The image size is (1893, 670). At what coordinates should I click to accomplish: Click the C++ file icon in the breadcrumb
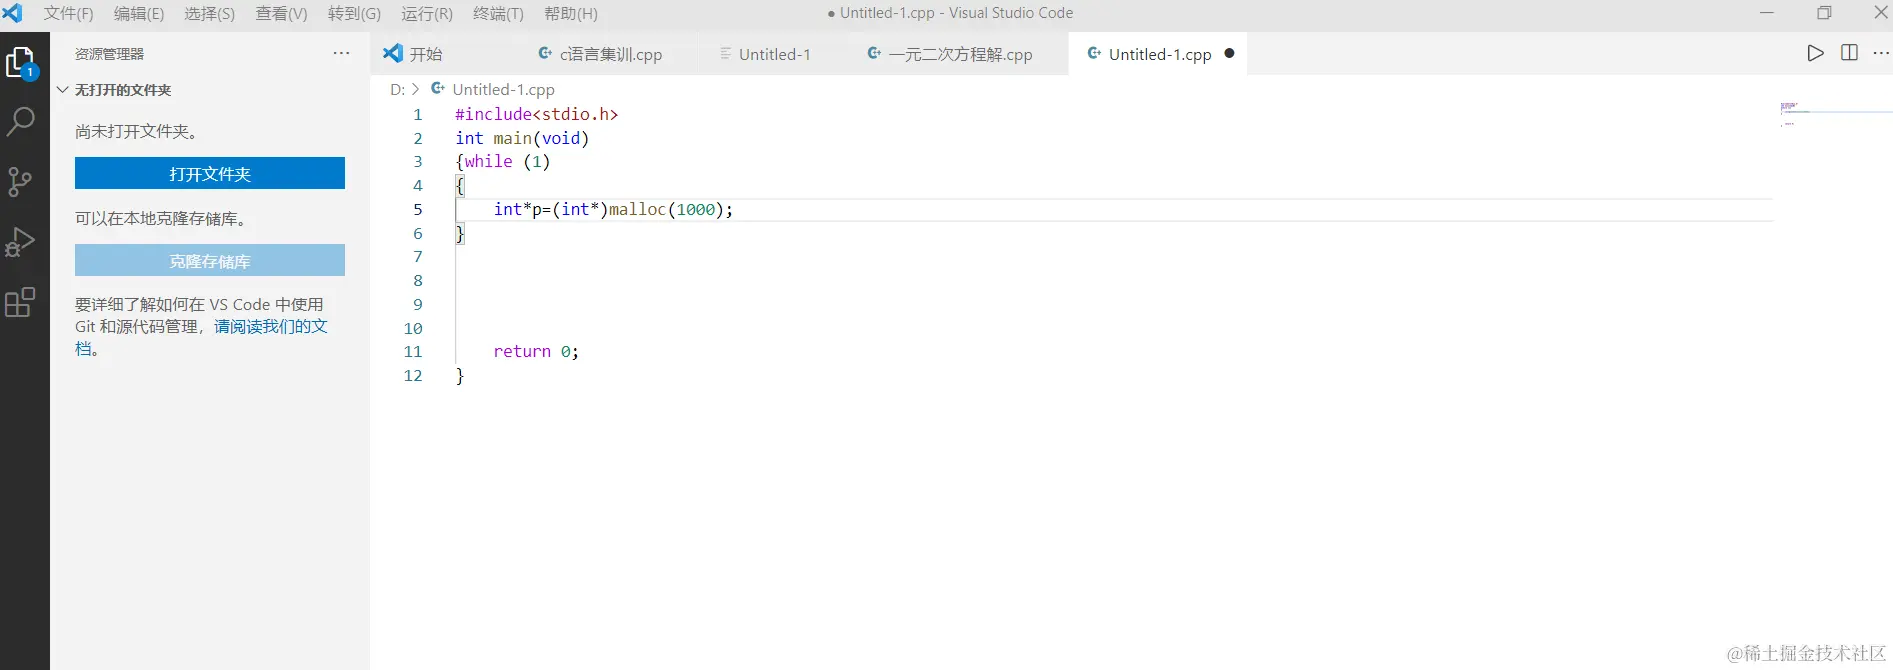(x=437, y=88)
